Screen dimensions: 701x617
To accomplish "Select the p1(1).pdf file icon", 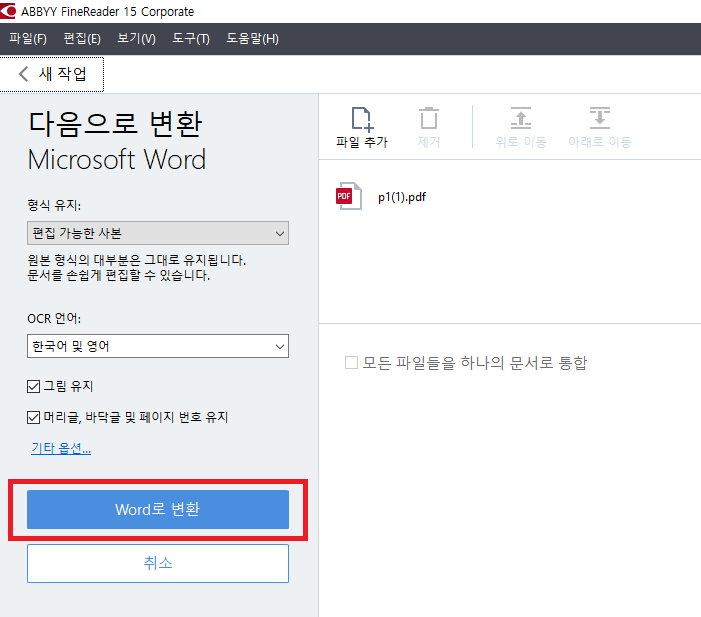I will click(x=348, y=196).
